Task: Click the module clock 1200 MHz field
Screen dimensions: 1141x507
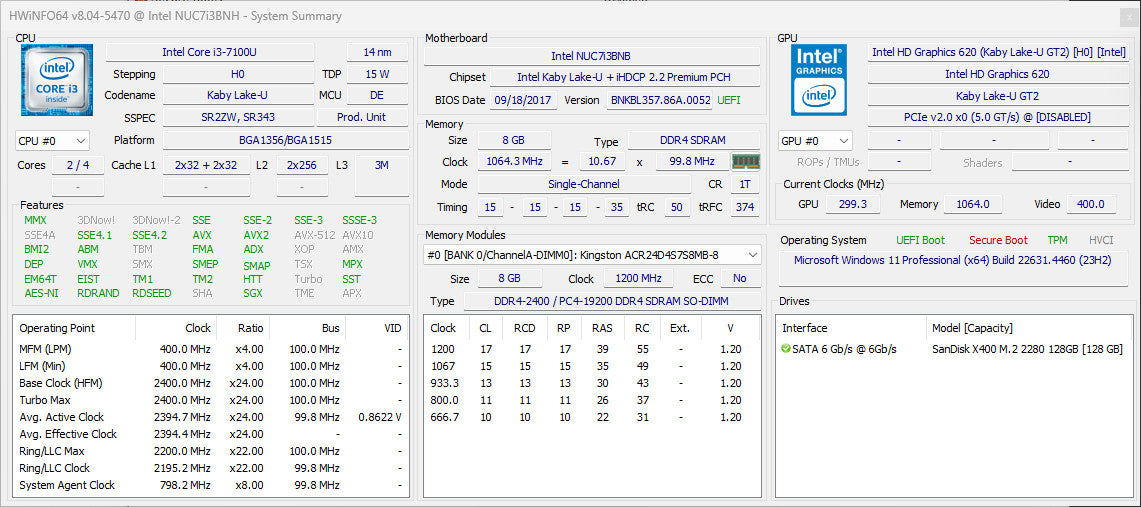Action: (640, 279)
